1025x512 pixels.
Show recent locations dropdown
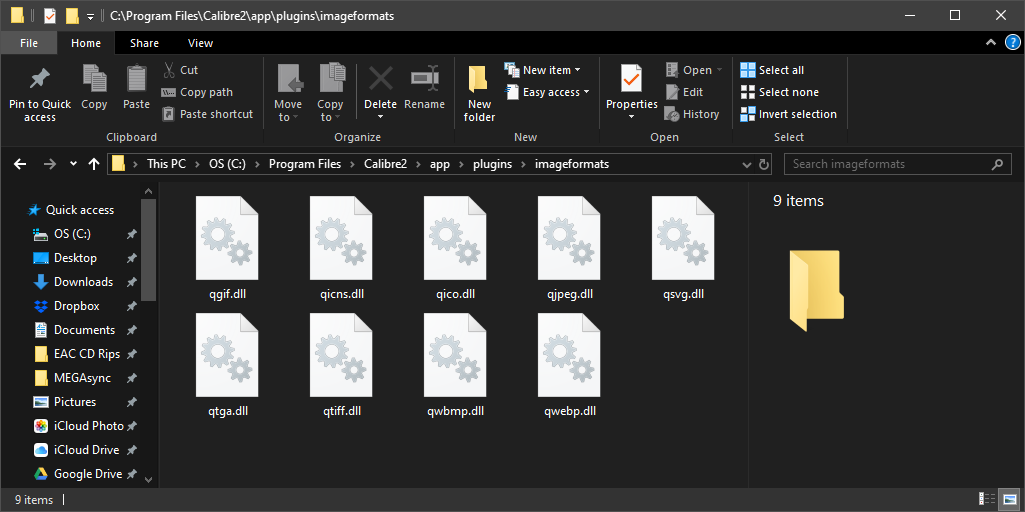[73, 164]
